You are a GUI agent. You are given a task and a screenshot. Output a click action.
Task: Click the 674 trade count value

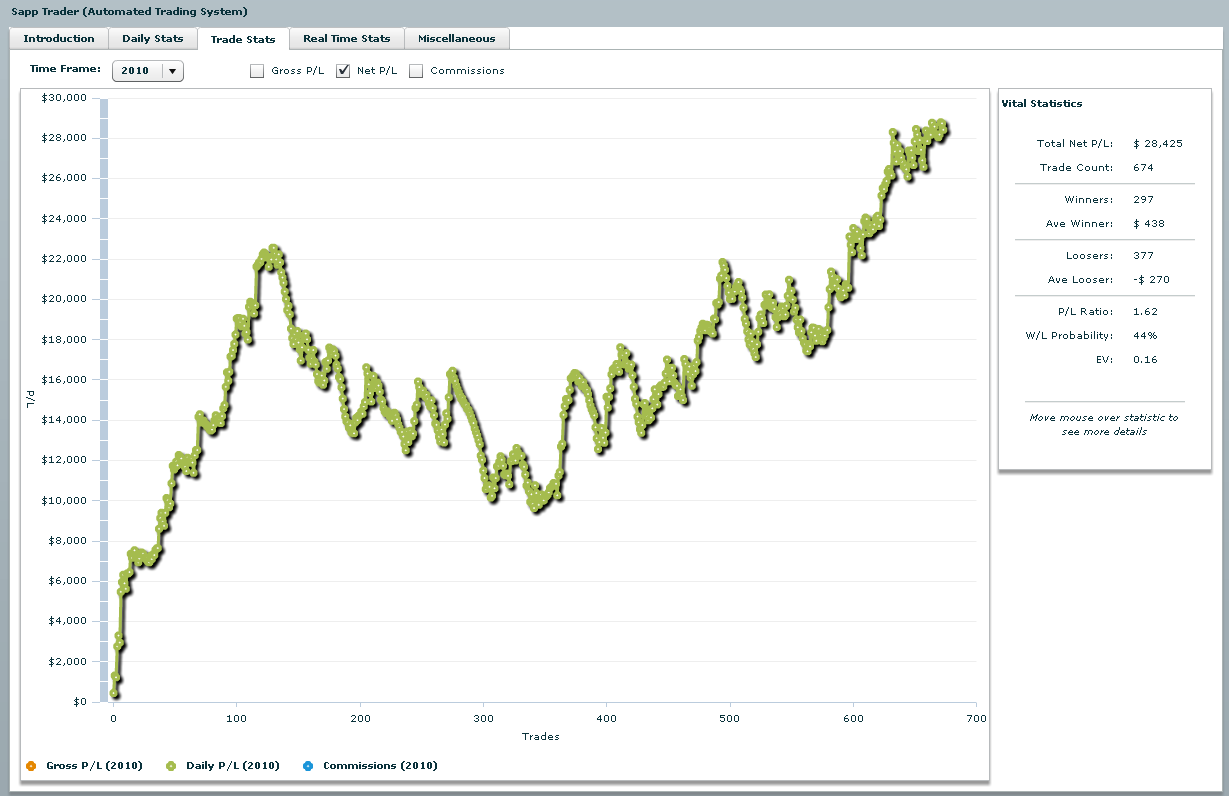[1143, 168]
